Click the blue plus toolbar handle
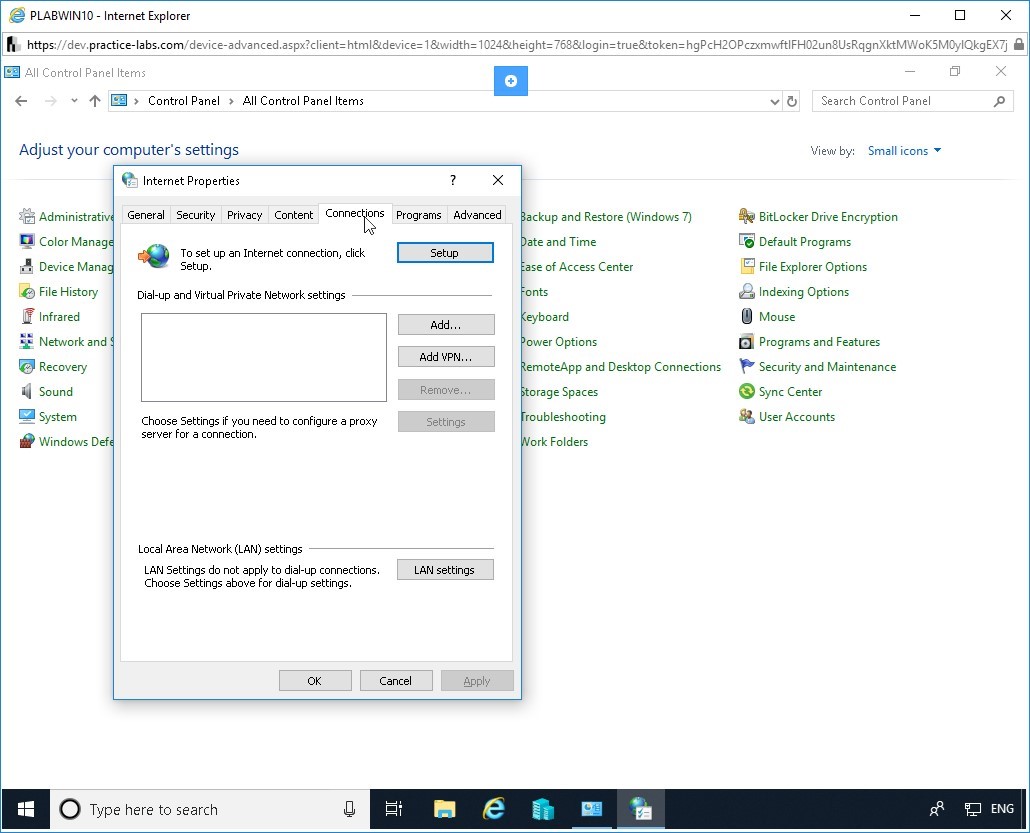1030x833 pixels. click(510, 81)
